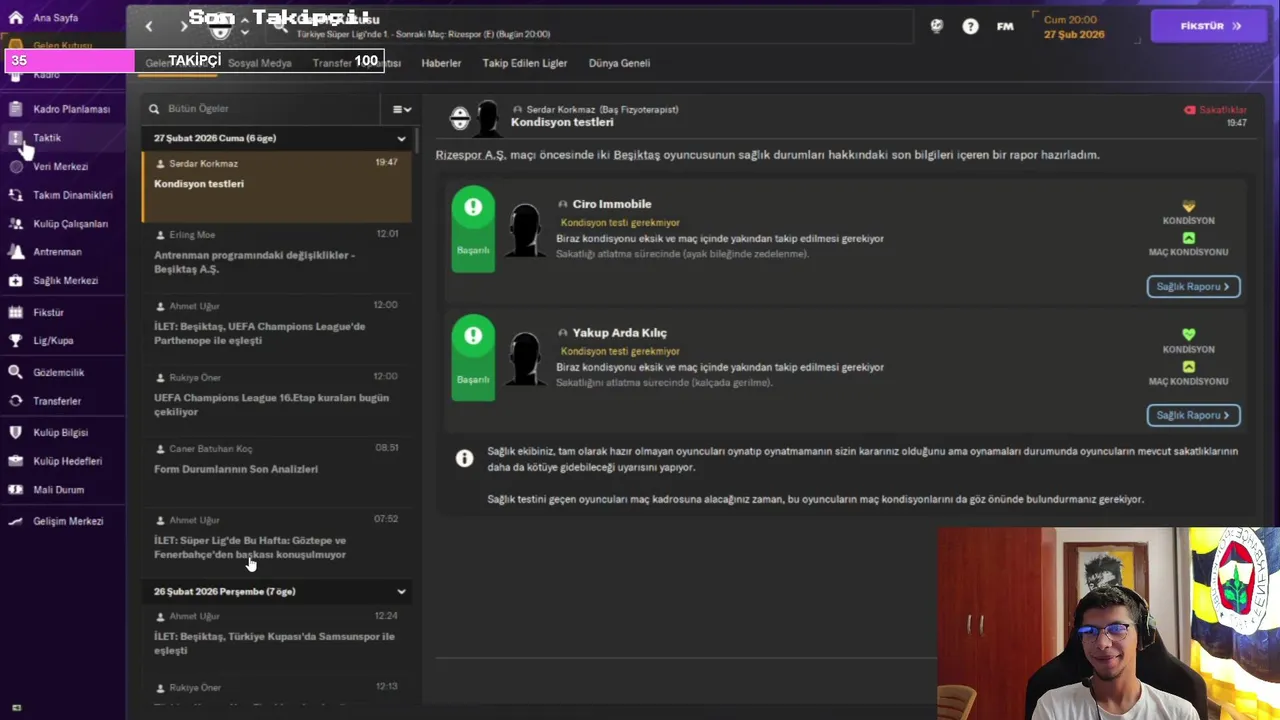Open Gözlemcilik scouting icon
This screenshot has height=720, width=1280.
[x=15, y=372]
